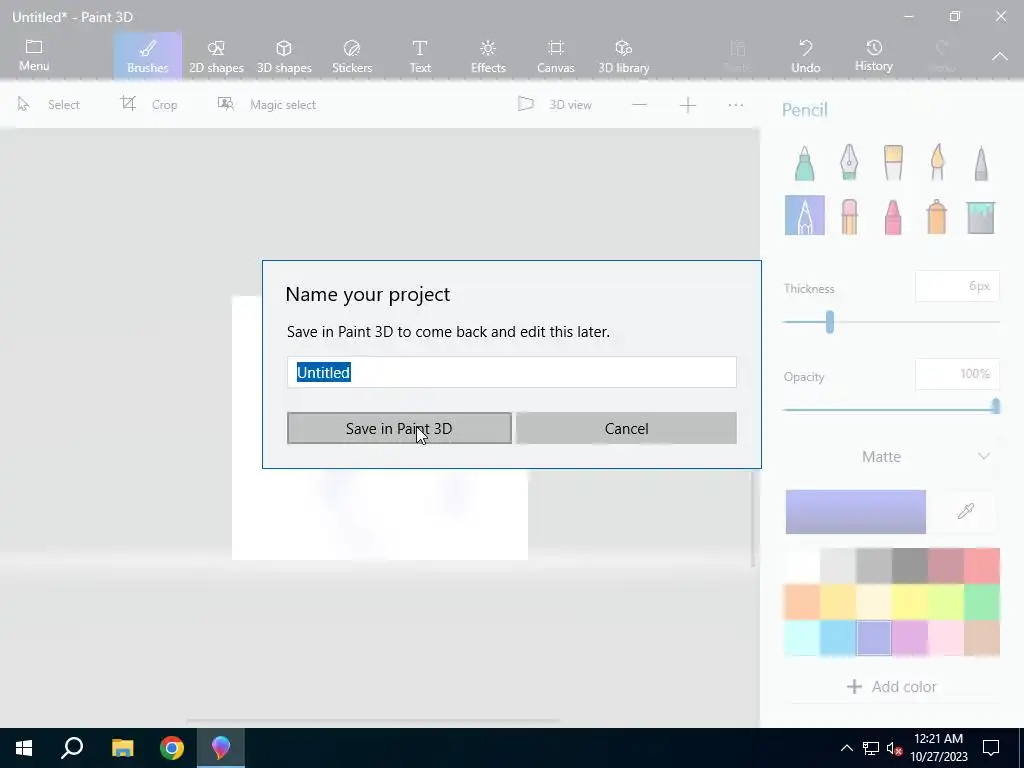Click Paint 3D taskbar icon
The image size is (1024, 768).
point(221,748)
